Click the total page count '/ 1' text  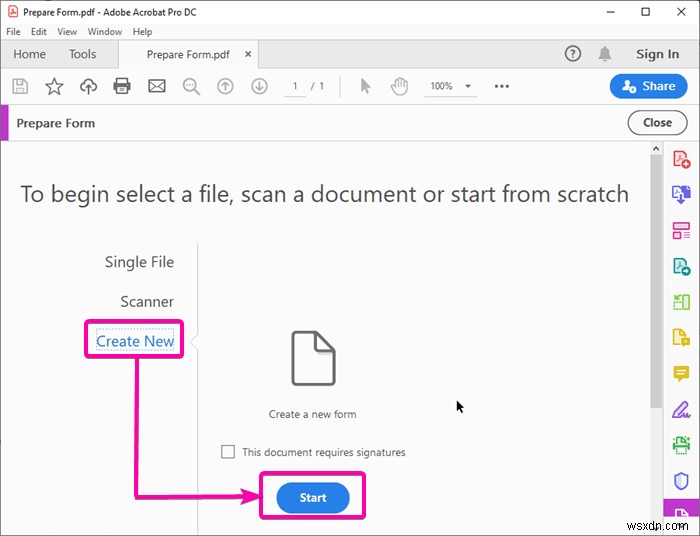[317, 86]
